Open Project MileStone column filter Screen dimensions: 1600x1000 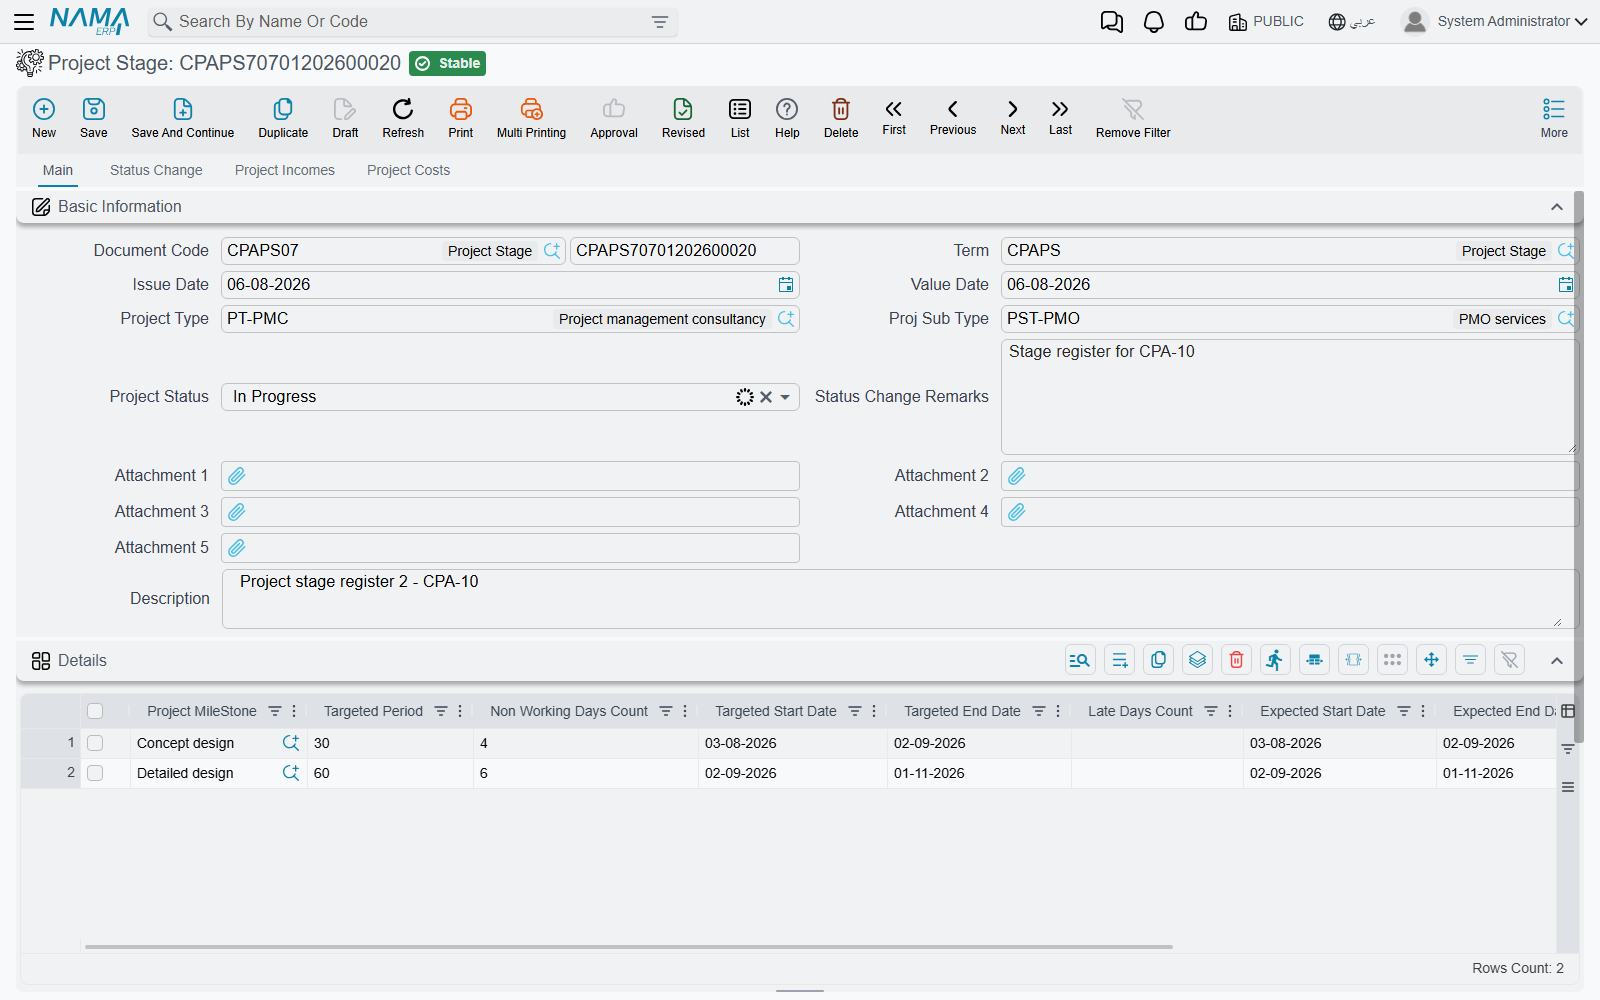[x=275, y=711]
